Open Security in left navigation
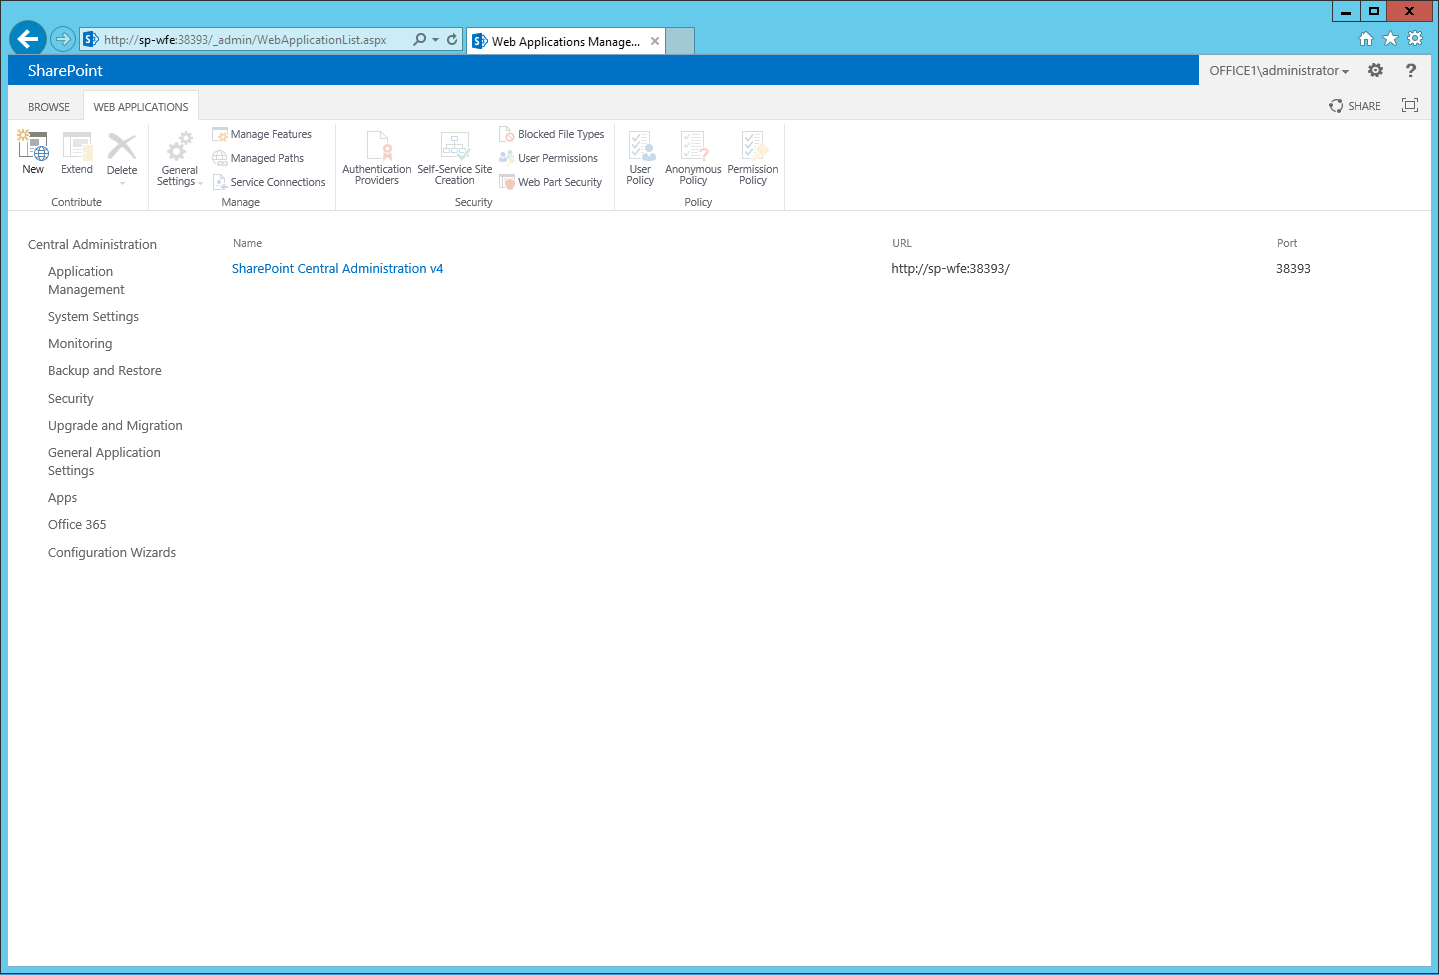The height and width of the screenshot is (975, 1439). click(x=71, y=399)
